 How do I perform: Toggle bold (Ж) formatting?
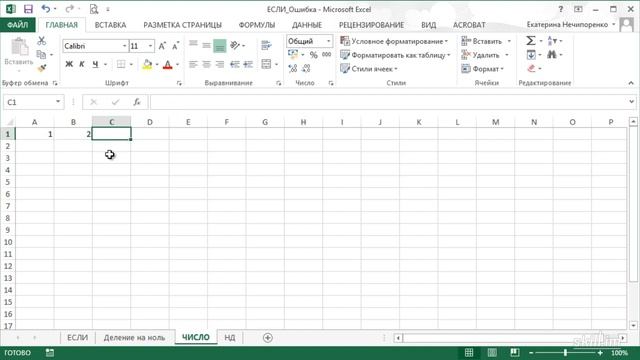[69, 64]
